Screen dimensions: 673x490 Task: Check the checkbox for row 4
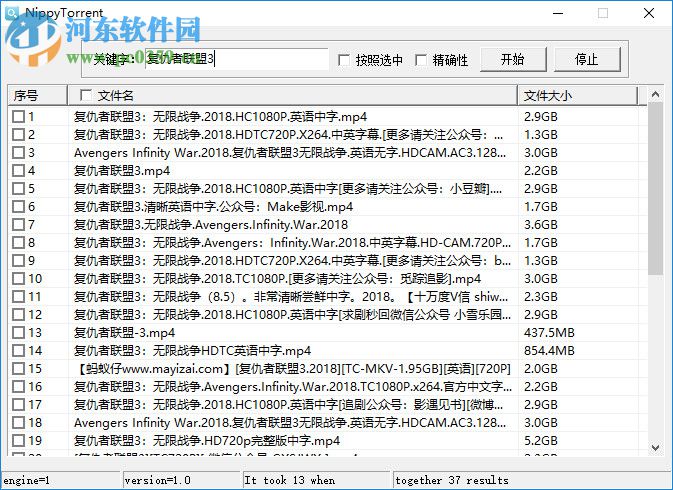coord(18,171)
